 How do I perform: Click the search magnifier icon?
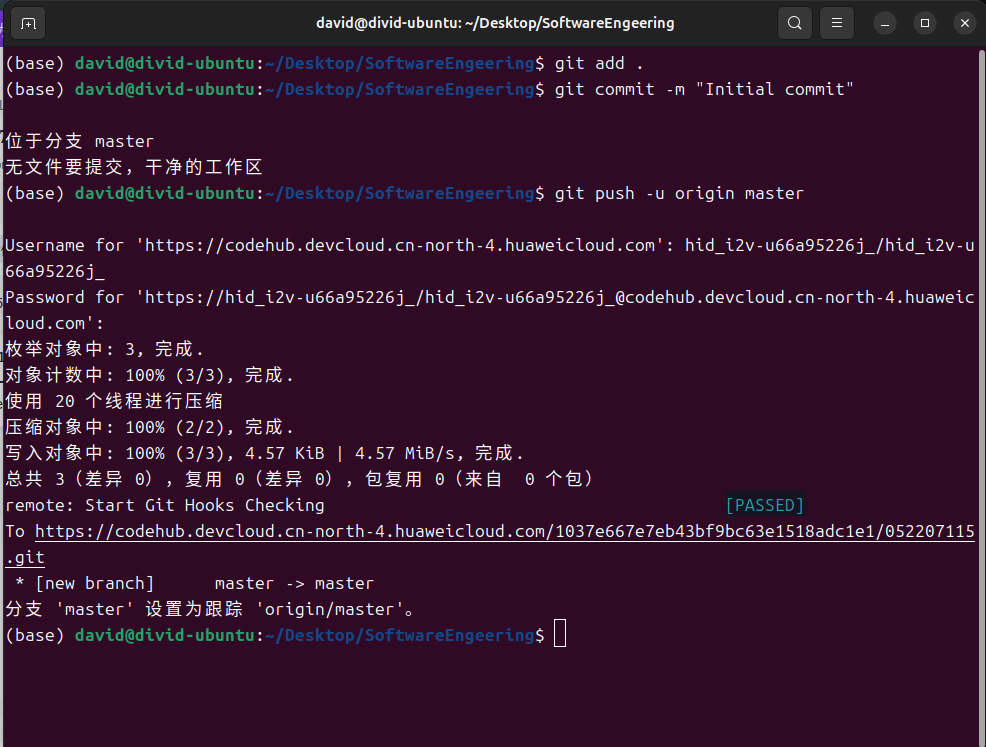point(794,22)
